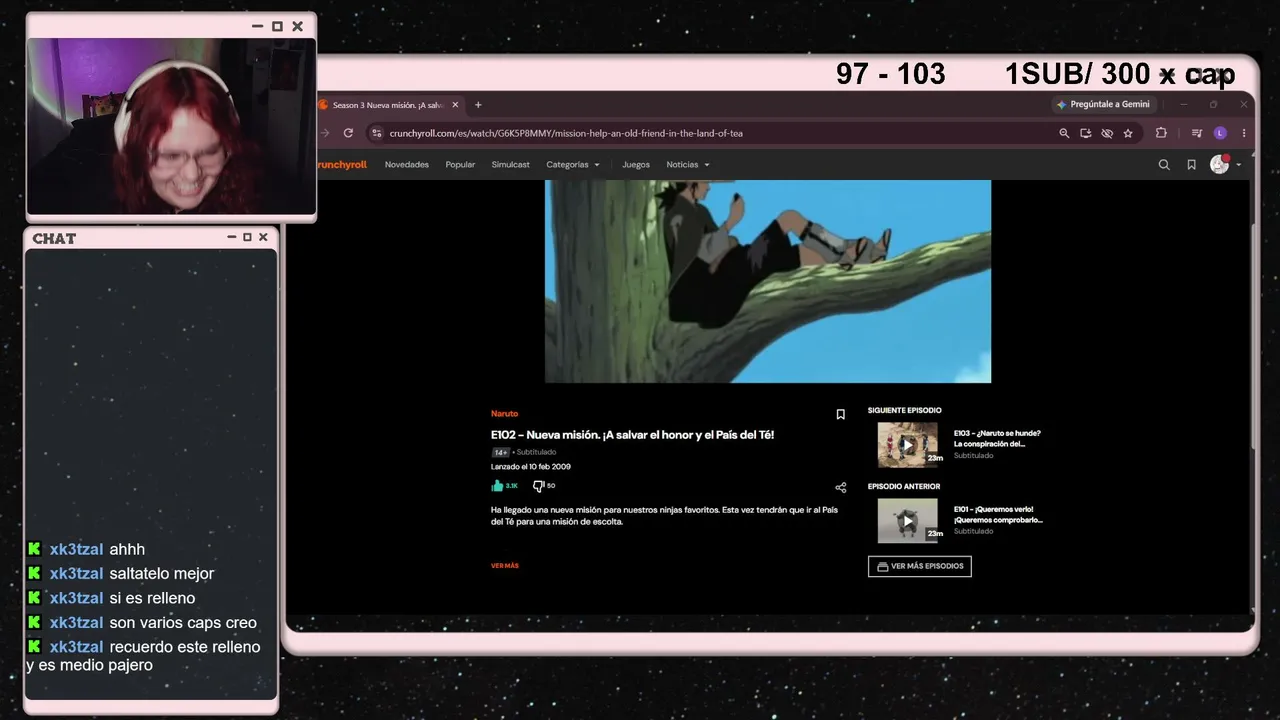
Task: Click chat message 'si es relleno'
Action: click(x=152, y=598)
